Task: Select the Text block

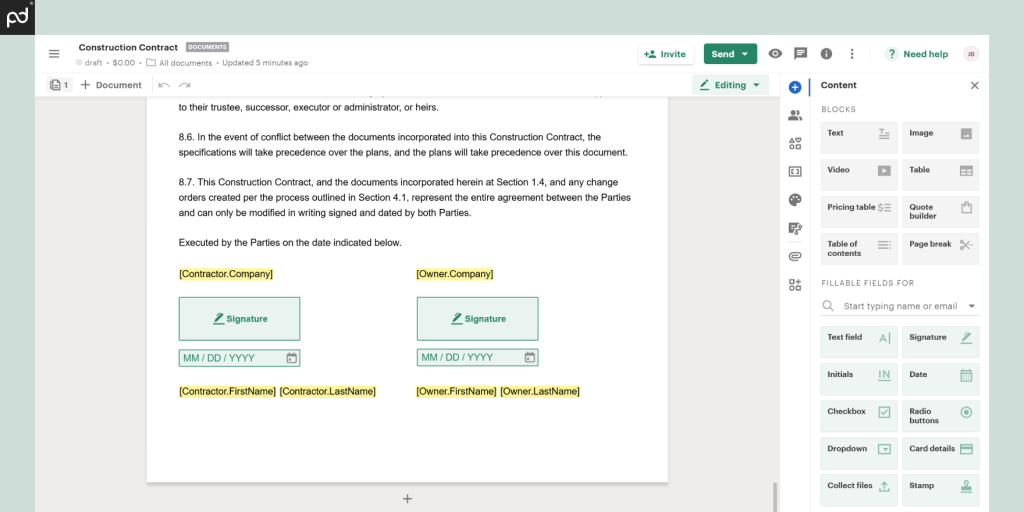Action: click(x=859, y=138)
